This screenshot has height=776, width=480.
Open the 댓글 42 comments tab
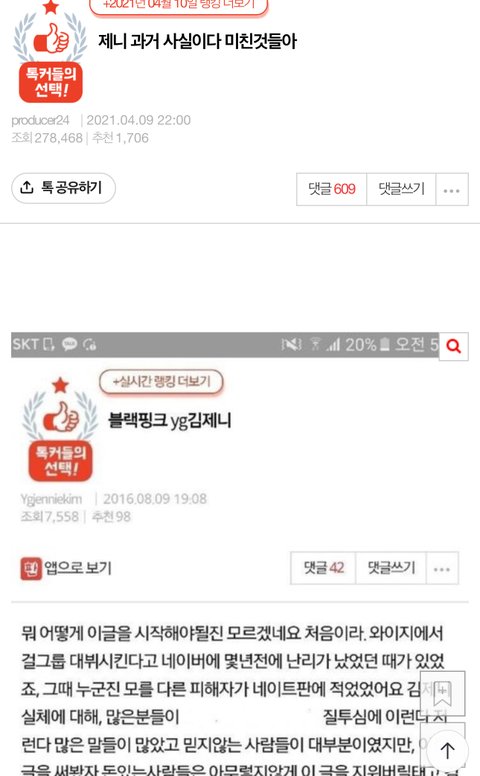coord(324,568)
